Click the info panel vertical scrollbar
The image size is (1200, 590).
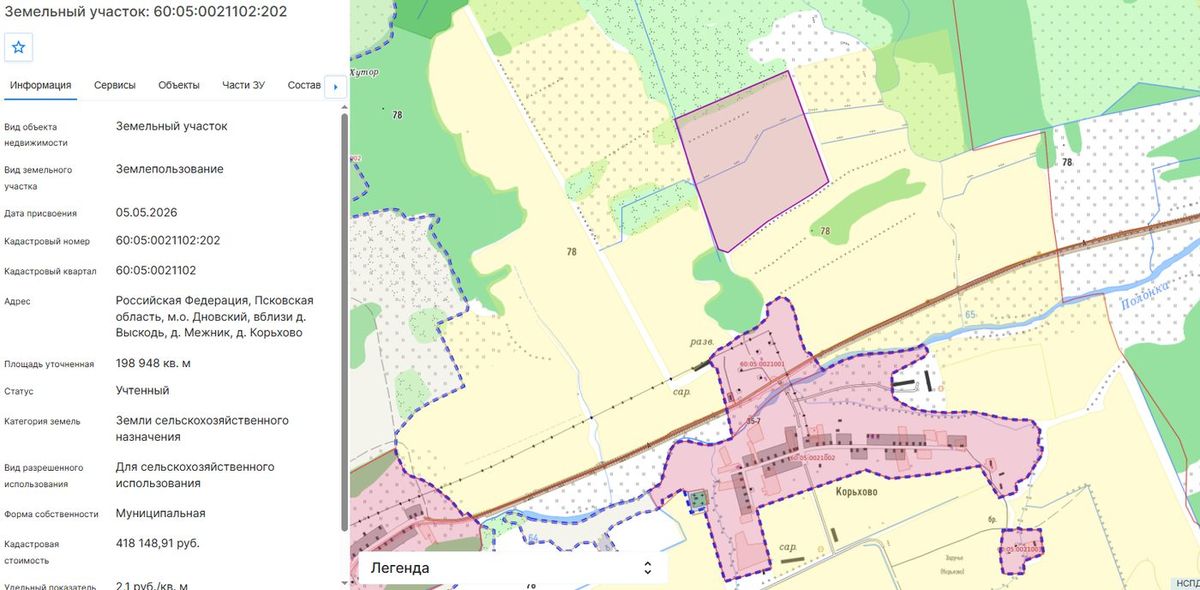[346, 320]
